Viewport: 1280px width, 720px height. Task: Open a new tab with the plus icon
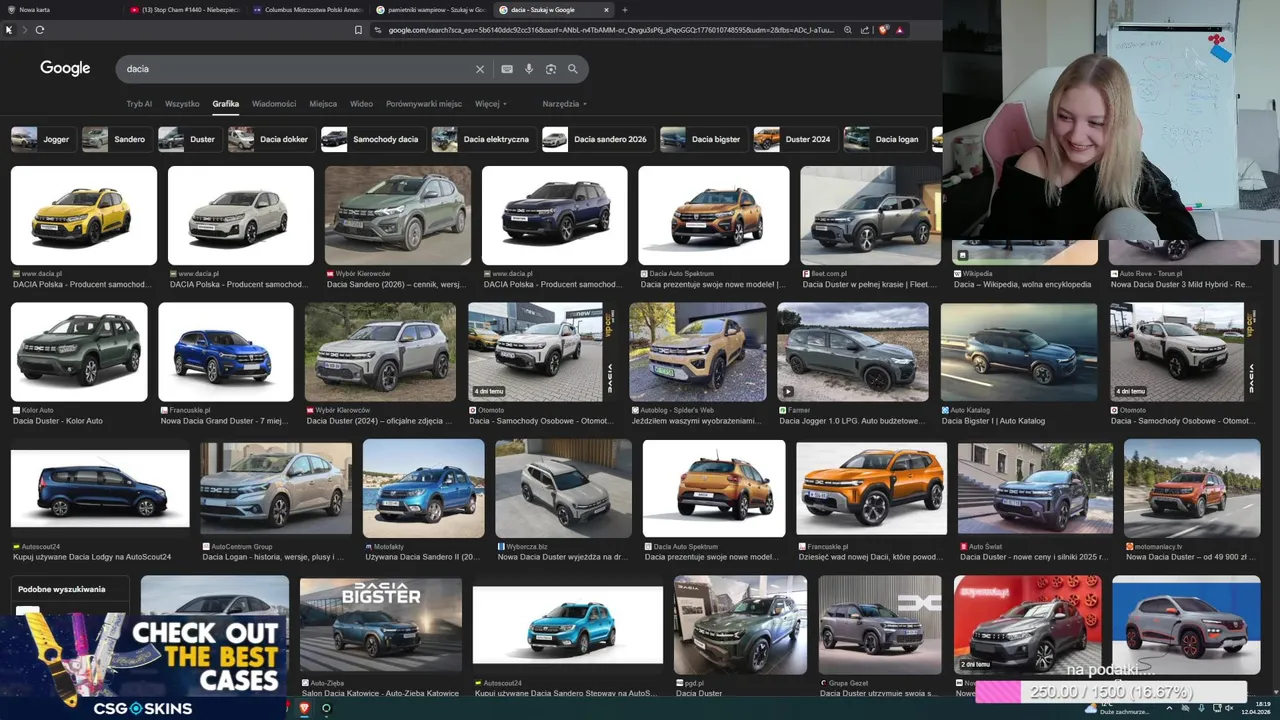(x=625, y=10)
